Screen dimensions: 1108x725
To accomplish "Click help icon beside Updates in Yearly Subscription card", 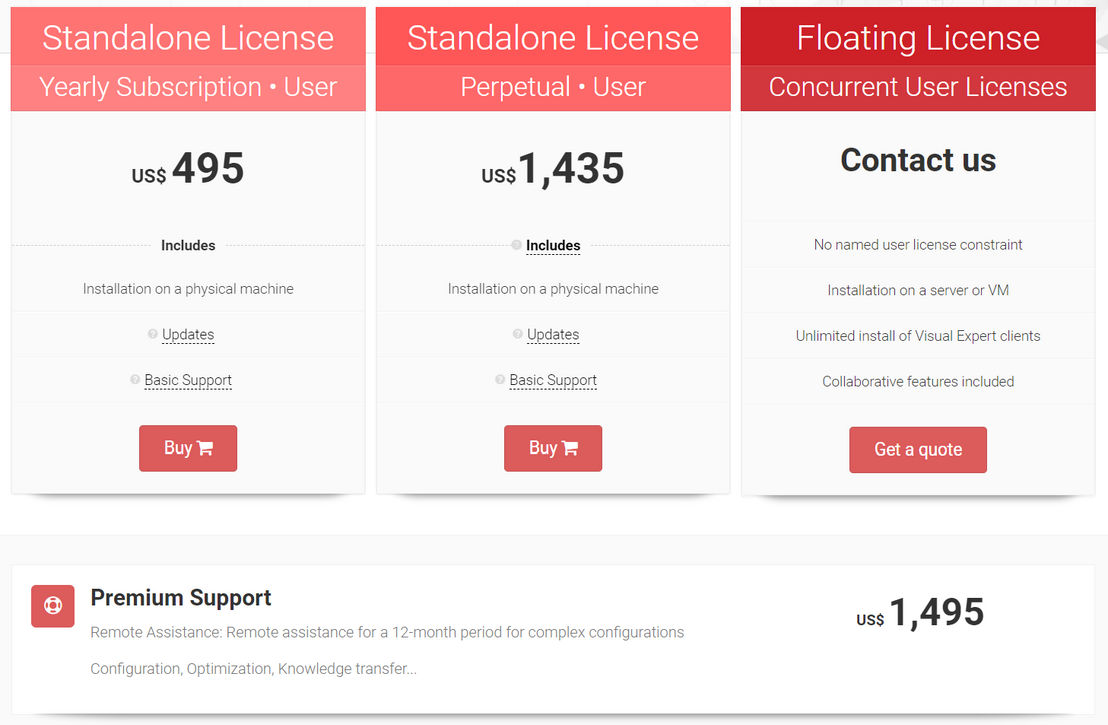I will click(x=153, y=334).
